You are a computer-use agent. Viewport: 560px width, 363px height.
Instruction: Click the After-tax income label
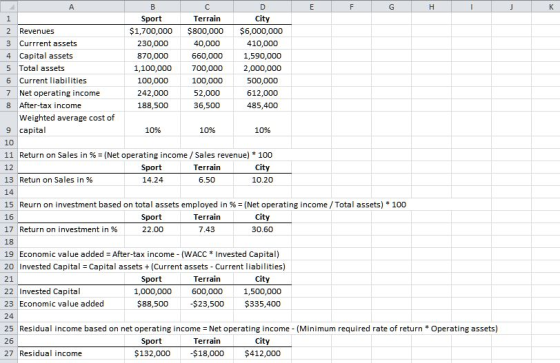click(50, 105)
